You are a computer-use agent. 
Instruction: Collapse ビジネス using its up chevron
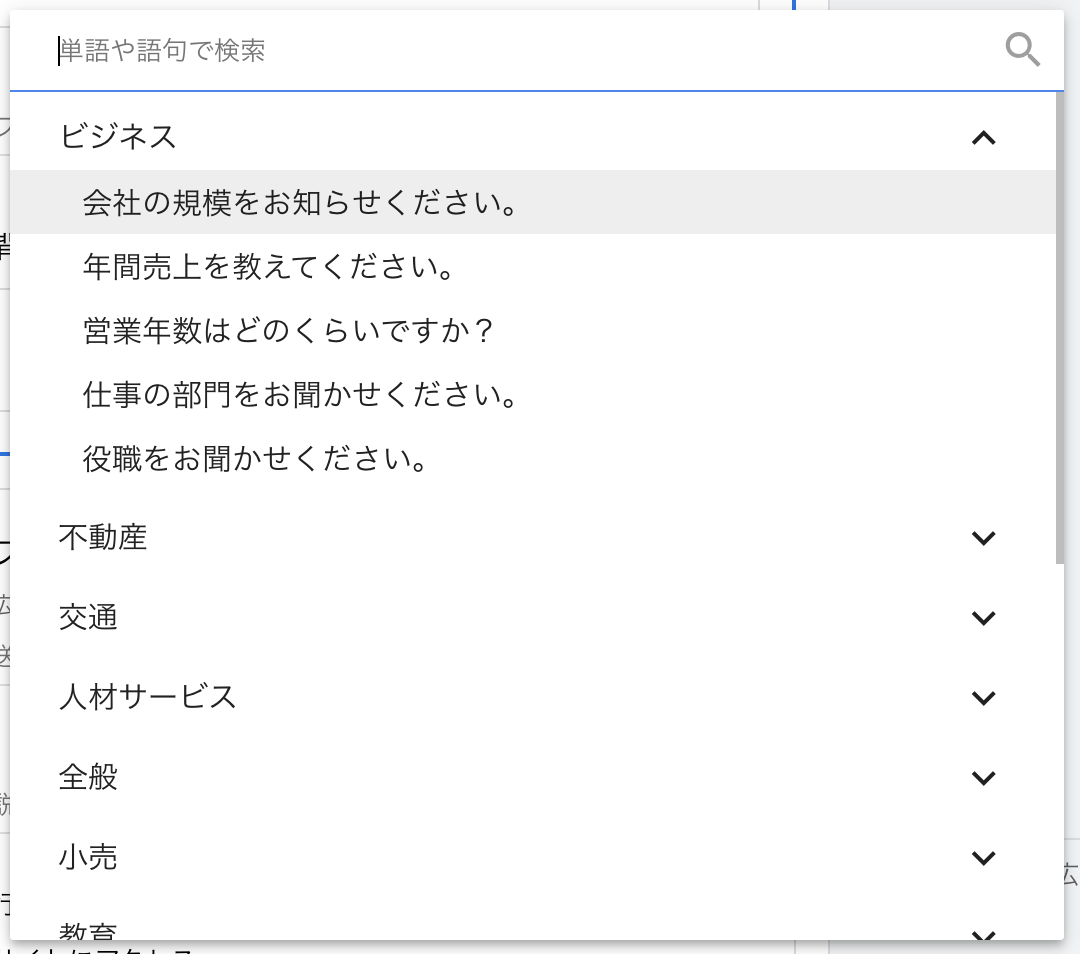pyautogui.click(x=984, y=138)
